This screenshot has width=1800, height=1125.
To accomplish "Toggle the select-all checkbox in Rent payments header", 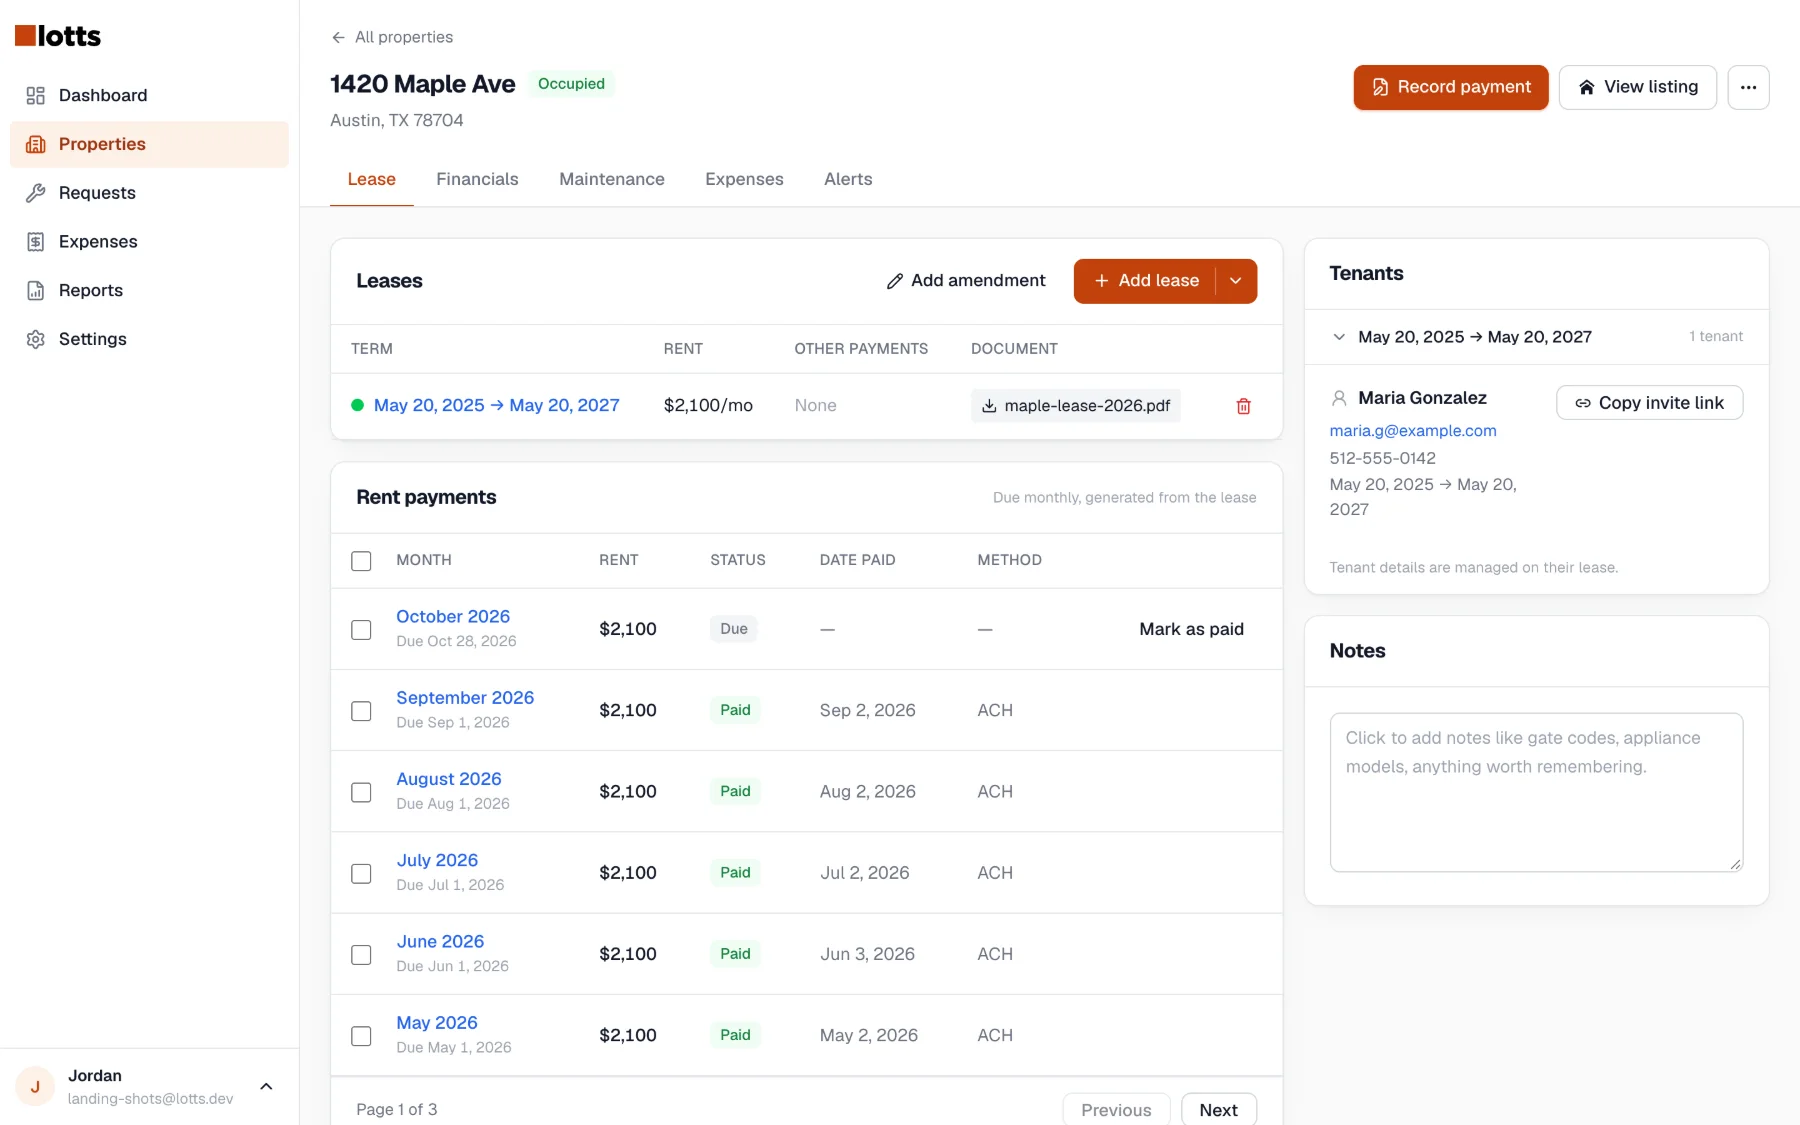I will [x=361, y=561].
